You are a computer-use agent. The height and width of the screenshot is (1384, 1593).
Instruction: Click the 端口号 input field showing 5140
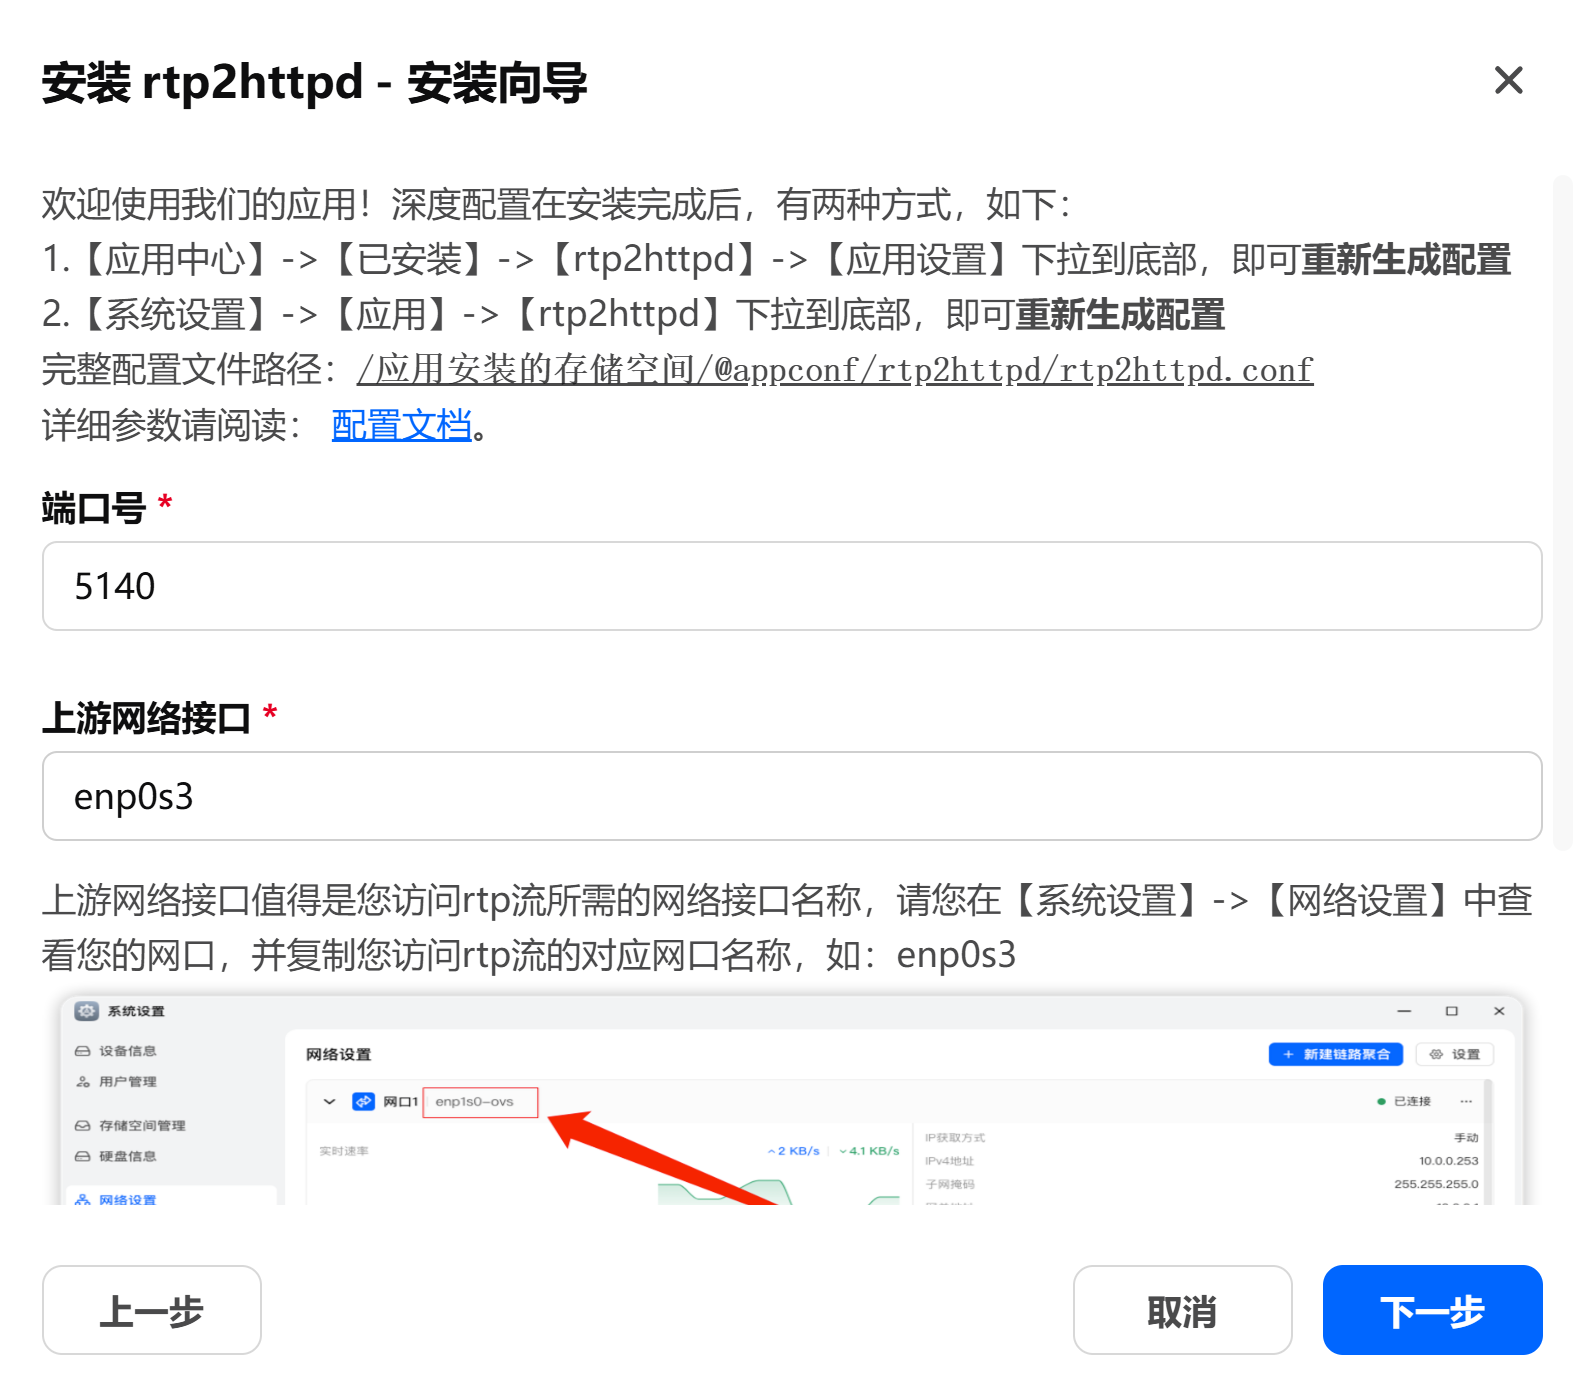792,586
